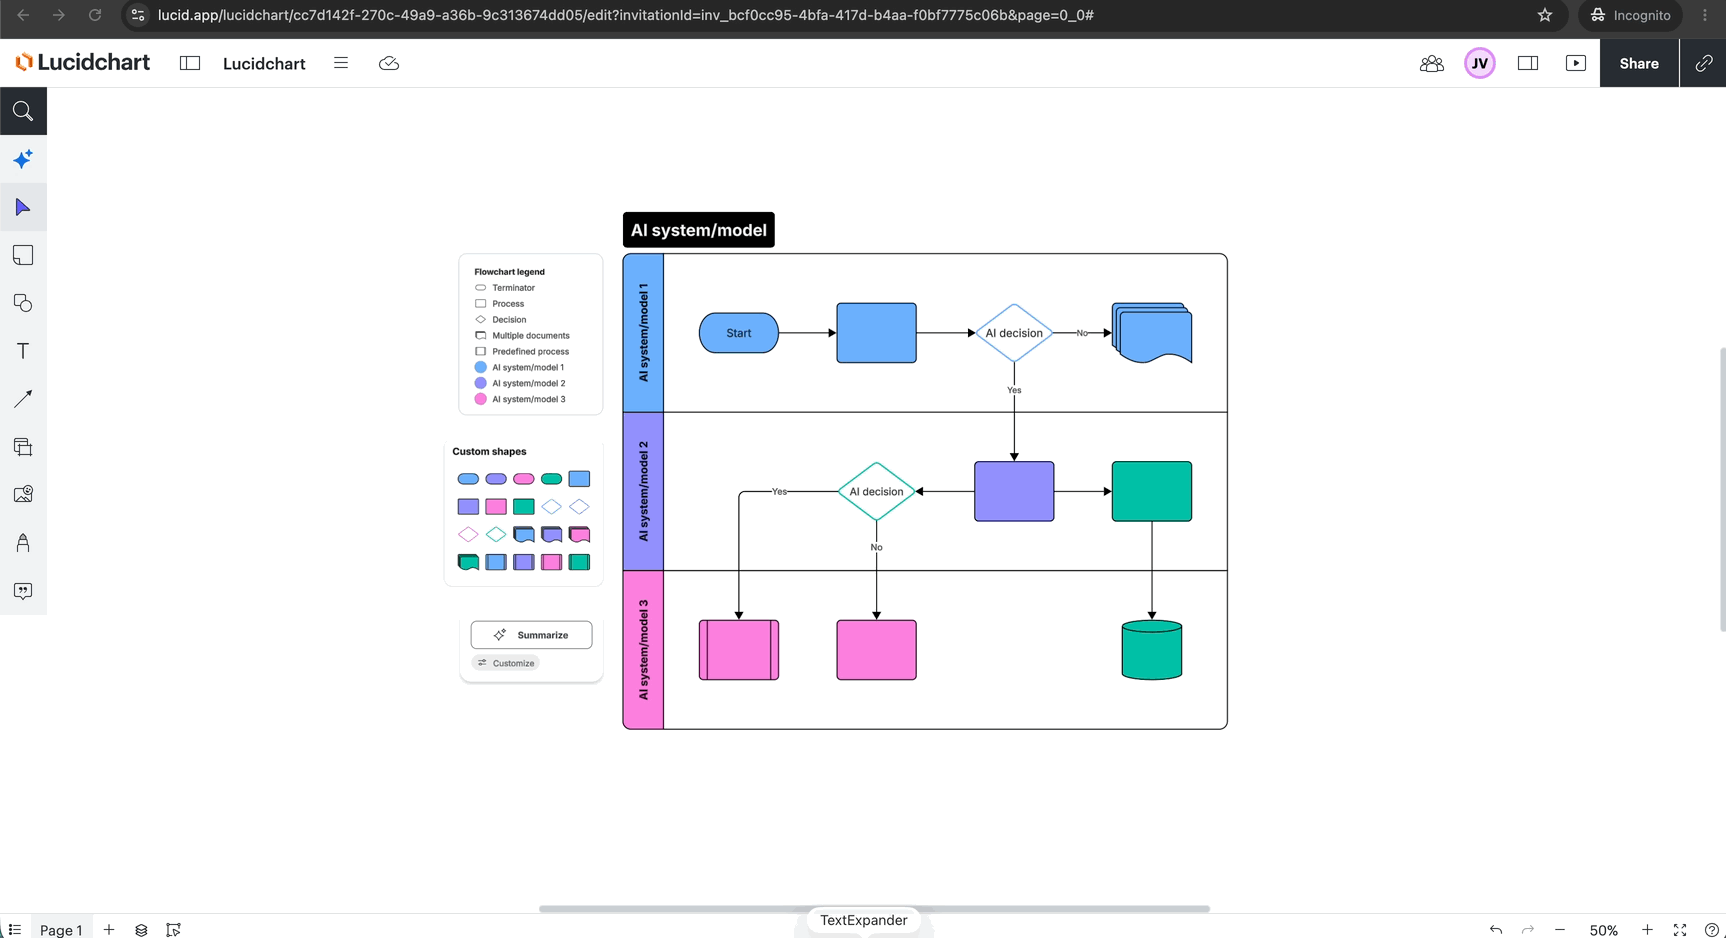Click the Flowchart legend heading
The width and height of the screenshot is (1726, 938).
click(x=509, y=272)
